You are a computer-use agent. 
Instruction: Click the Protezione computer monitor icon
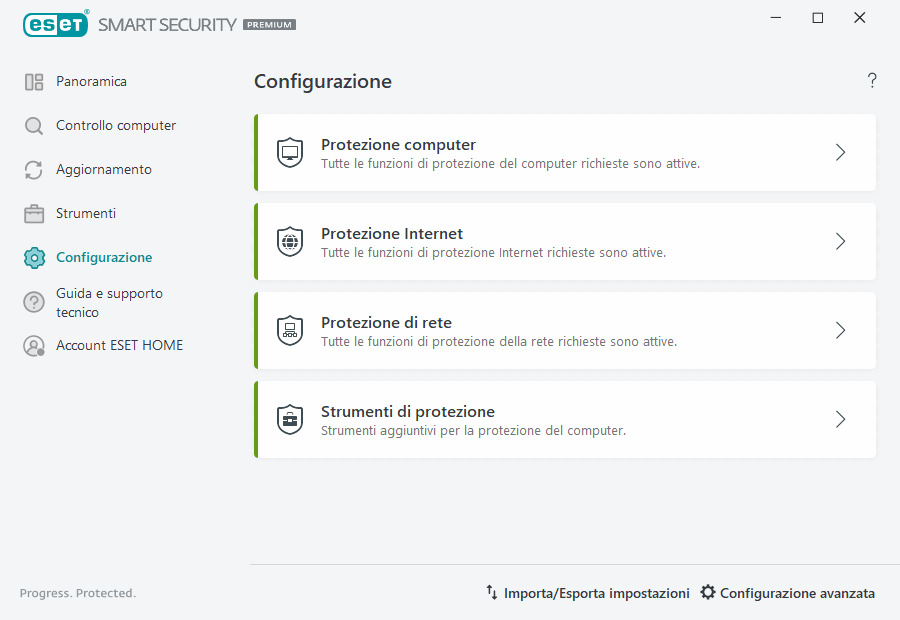point(290,152)
